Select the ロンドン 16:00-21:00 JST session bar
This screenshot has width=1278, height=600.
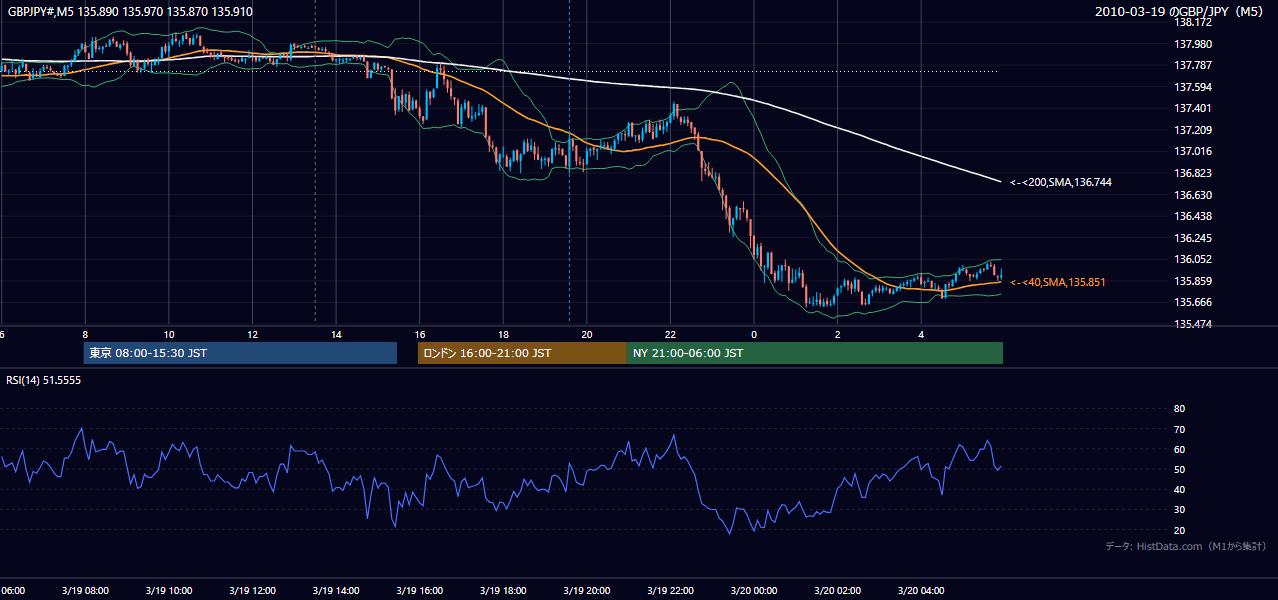(x=522, y=353)
